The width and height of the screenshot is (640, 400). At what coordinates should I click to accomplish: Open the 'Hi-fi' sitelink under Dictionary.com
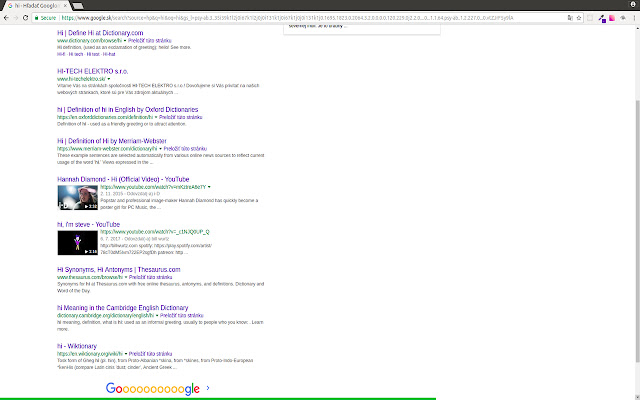click(61, 54)
